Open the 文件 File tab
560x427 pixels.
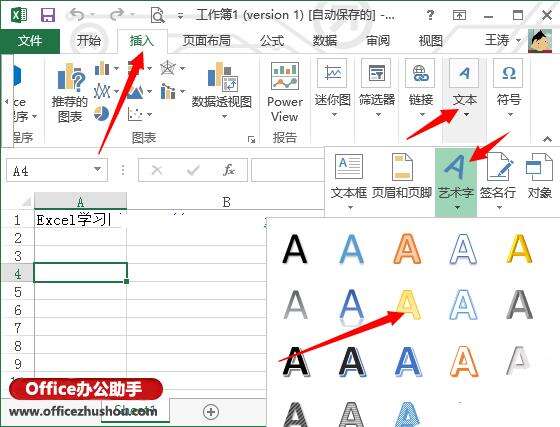pos(30,41)
